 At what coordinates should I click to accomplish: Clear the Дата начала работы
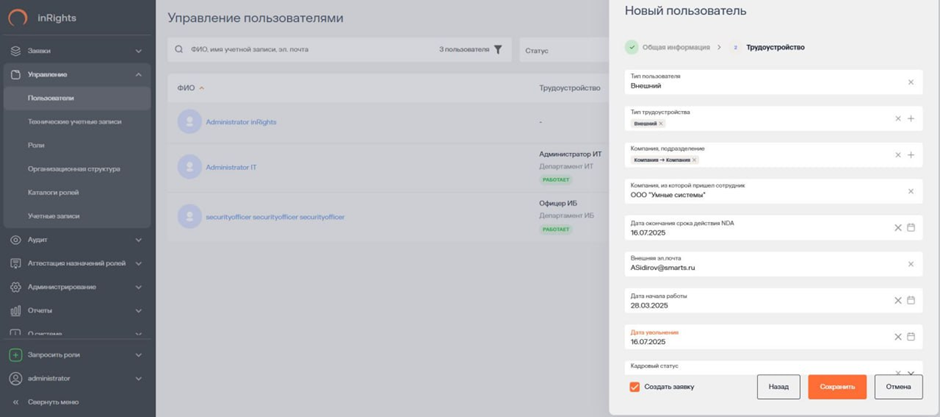pyautogui.click(x=898, y=301)
